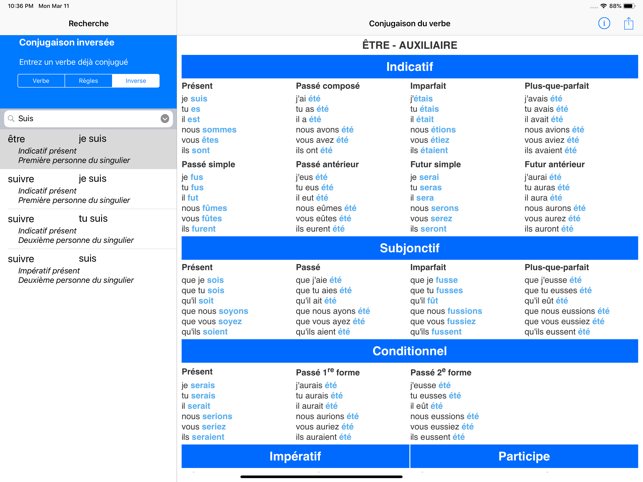Click 'qu'ils soient' in Subjonctif Présent

pyautogui.click(x=204, y=331)
